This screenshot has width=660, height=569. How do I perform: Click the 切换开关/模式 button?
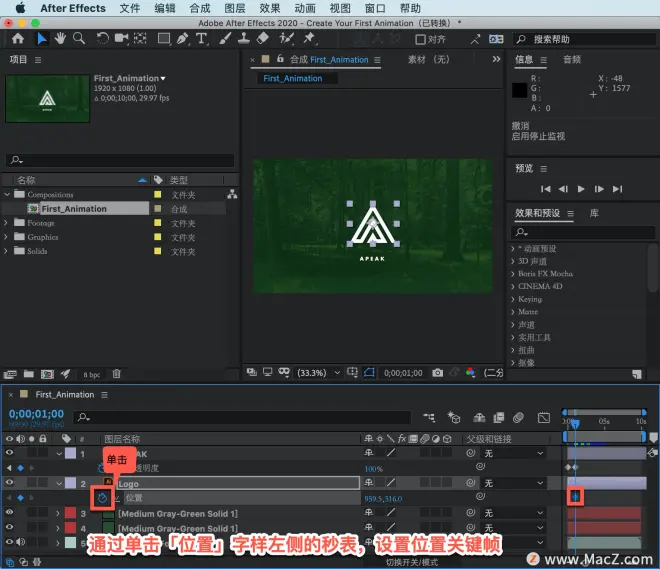[412, 562]
